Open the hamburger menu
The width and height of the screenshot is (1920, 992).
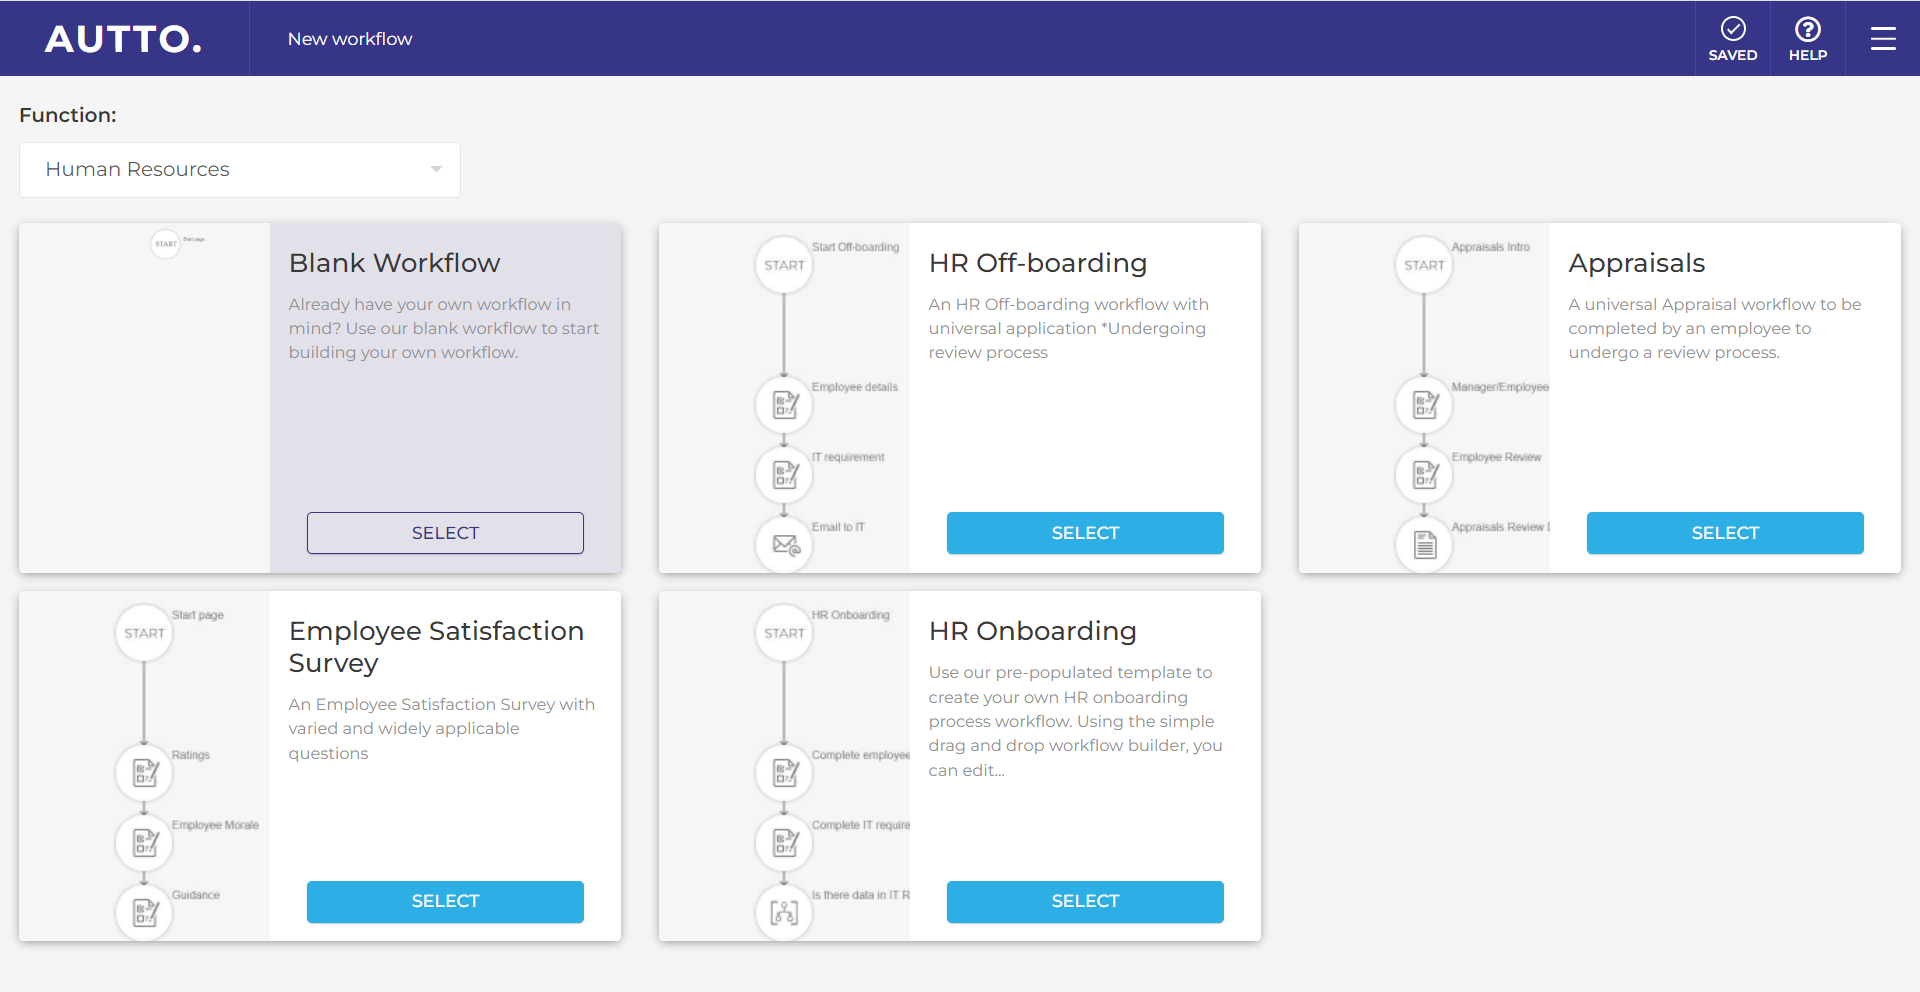pos(1882,39)
